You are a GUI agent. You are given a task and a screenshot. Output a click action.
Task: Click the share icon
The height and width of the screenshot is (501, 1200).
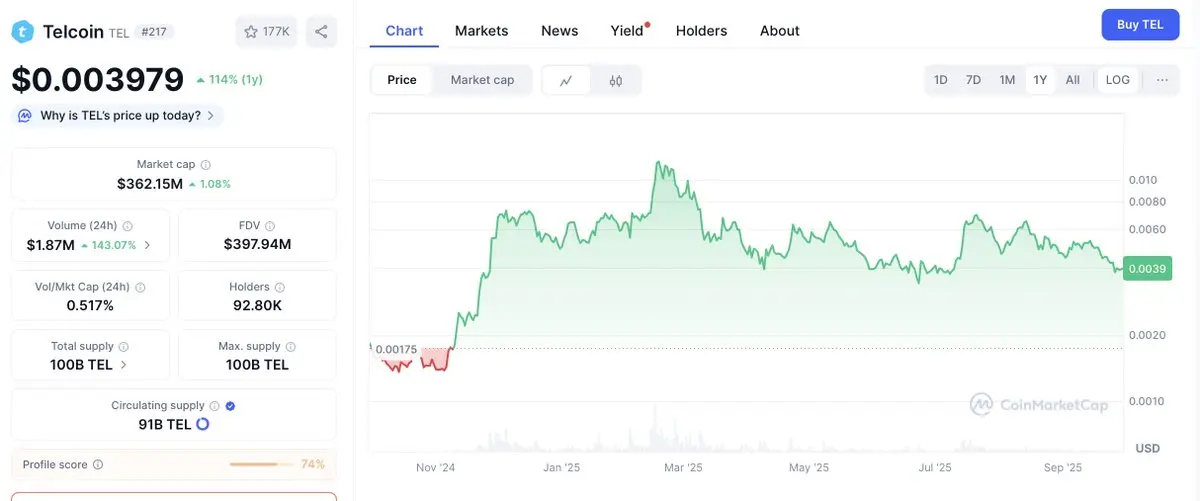coord(321,32)
